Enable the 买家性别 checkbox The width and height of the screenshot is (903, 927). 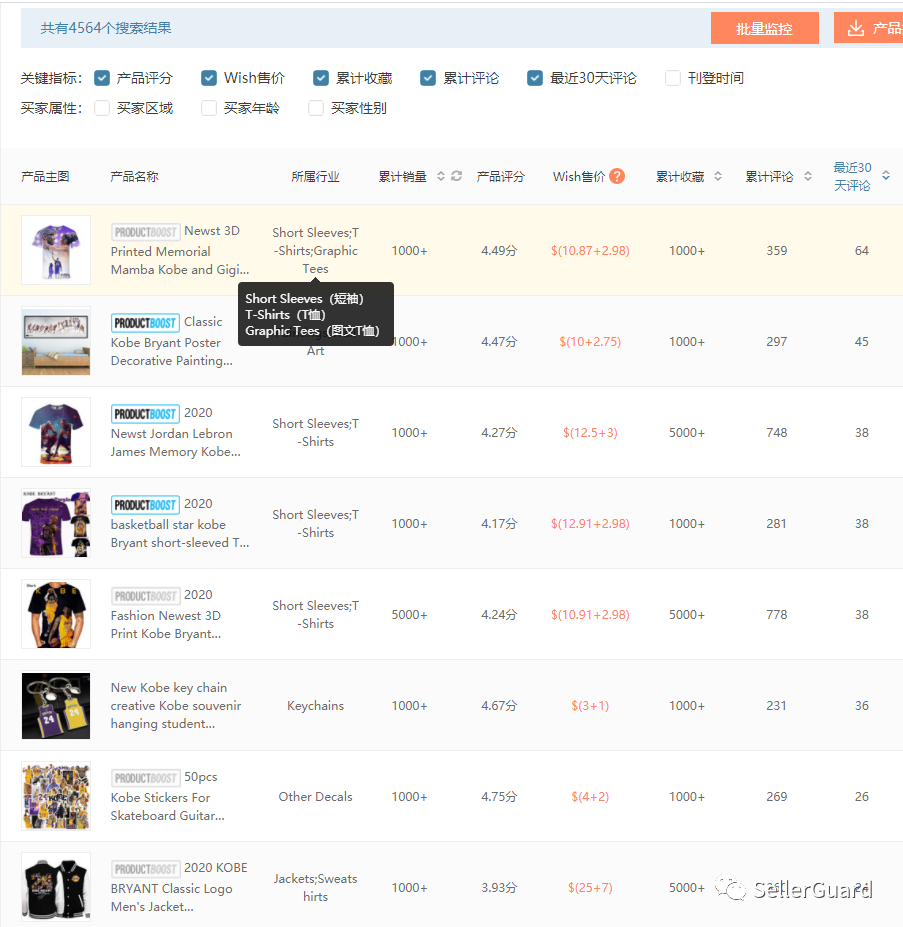(316, 108)
